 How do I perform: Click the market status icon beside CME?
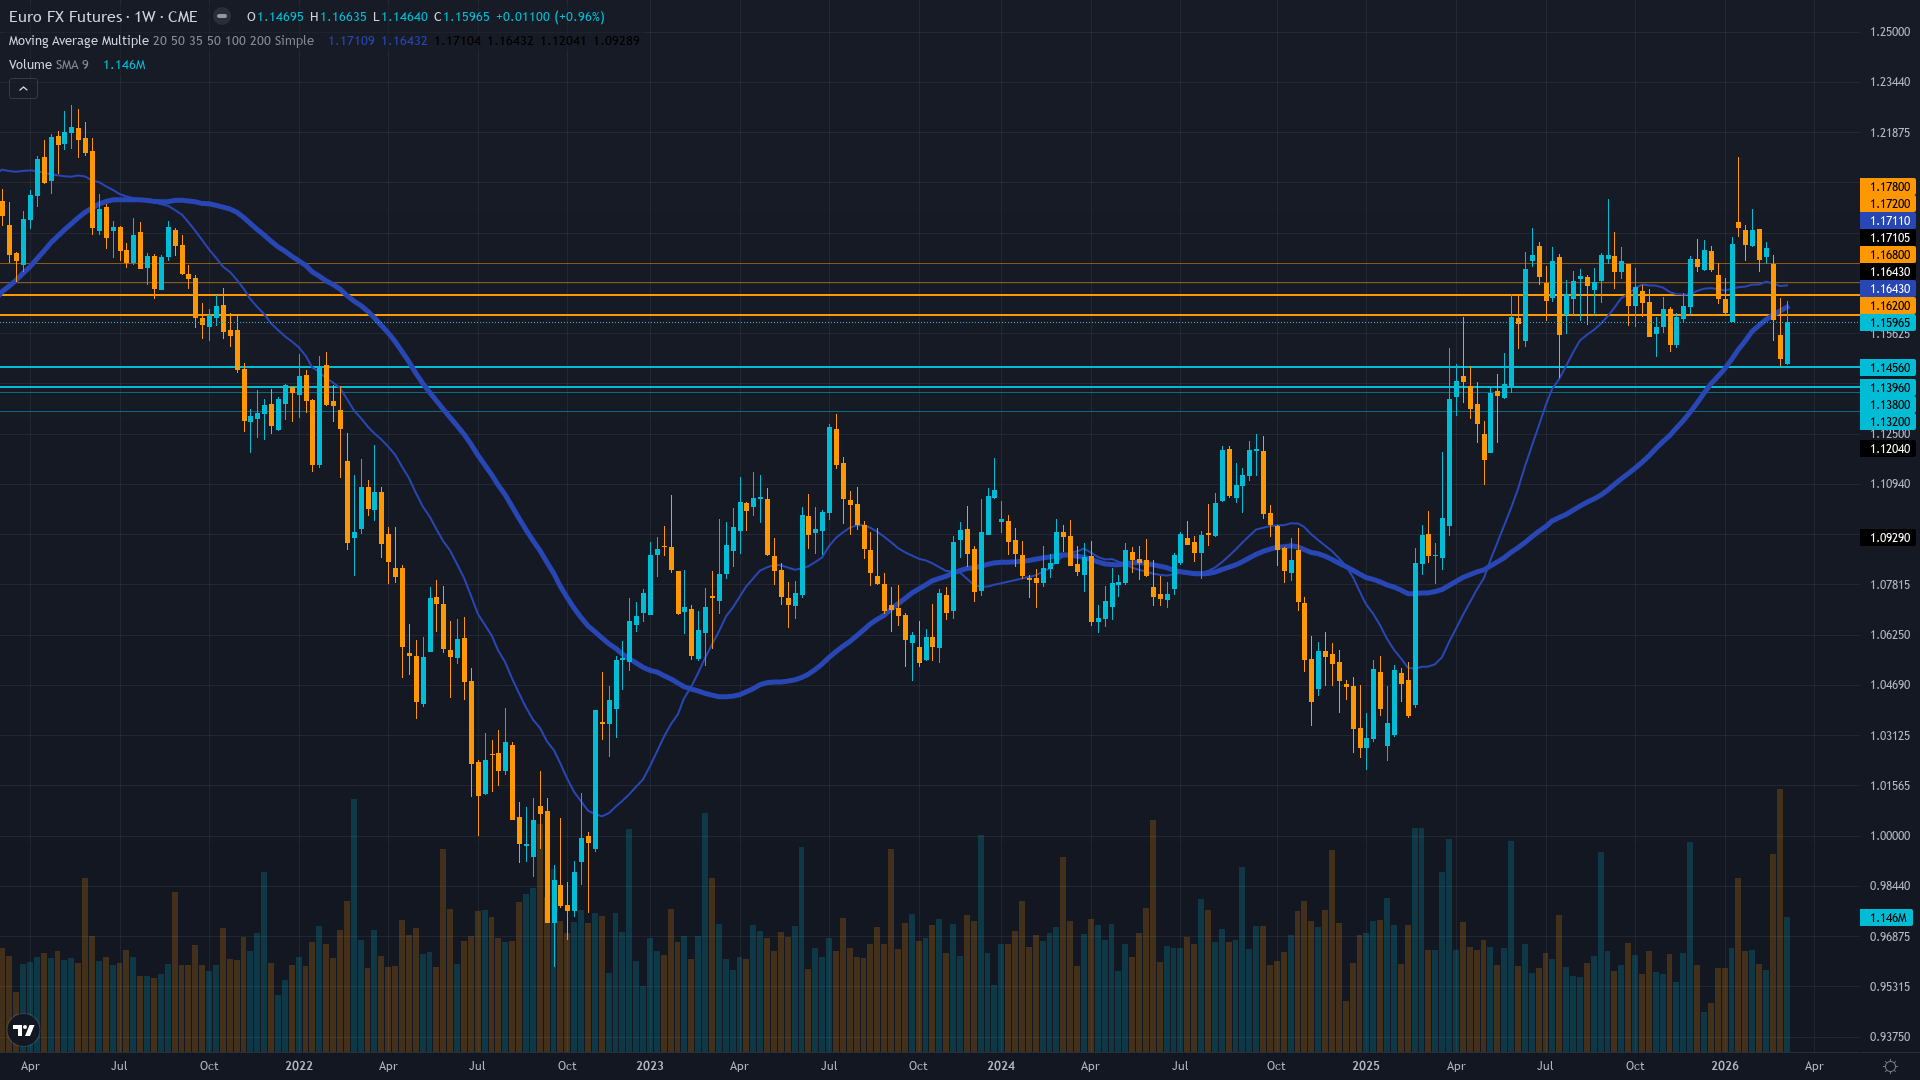click(222, 17)
